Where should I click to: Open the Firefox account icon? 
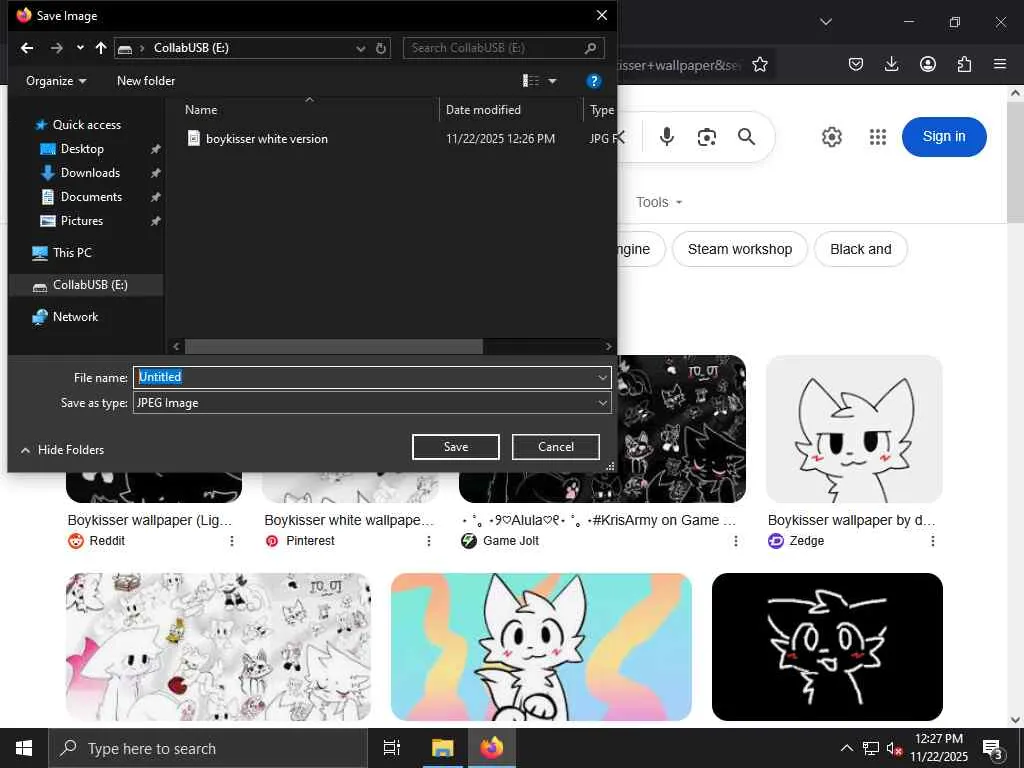(x=928, y=64)
